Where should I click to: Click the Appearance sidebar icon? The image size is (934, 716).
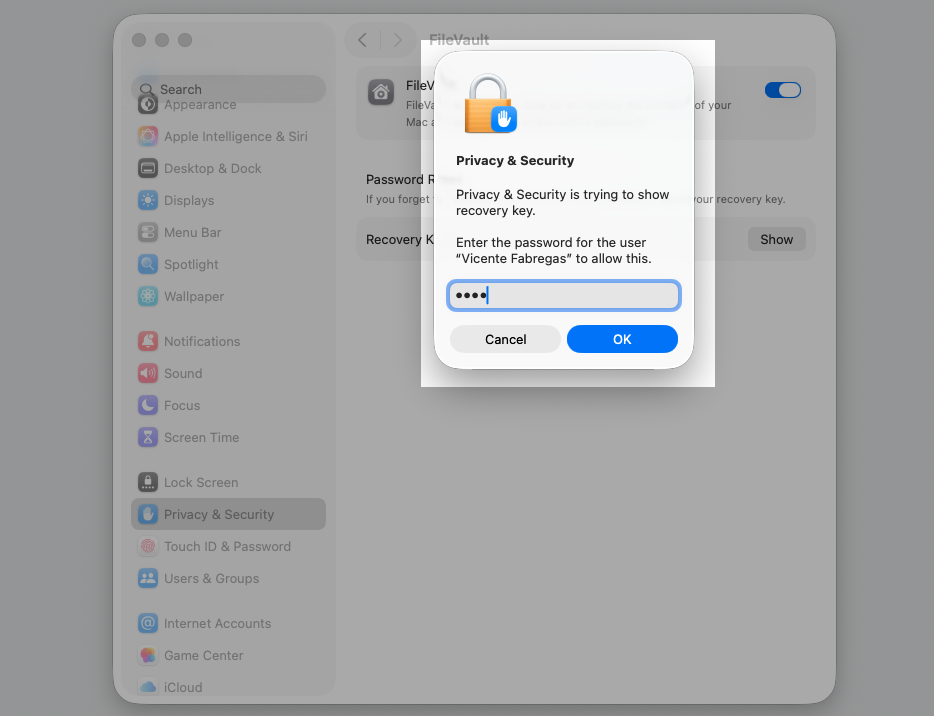click(148, 105)
